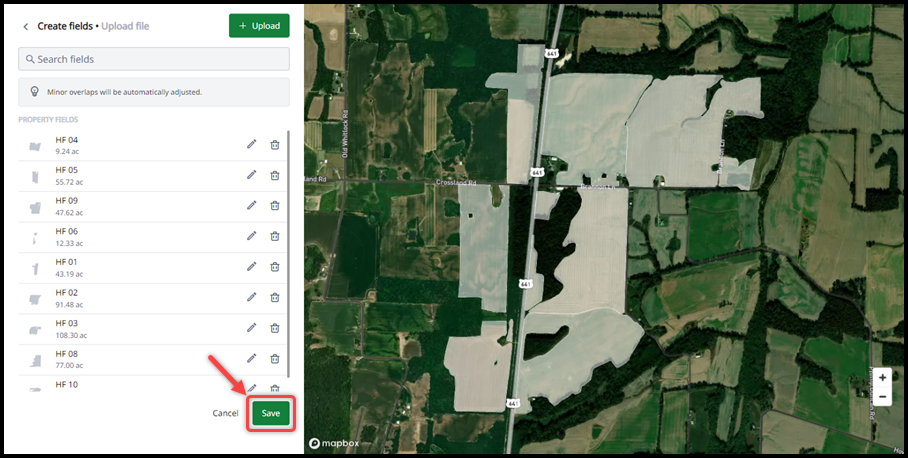Zoom in on the map
Screen dimensions: 908x458
pos(882,378)
